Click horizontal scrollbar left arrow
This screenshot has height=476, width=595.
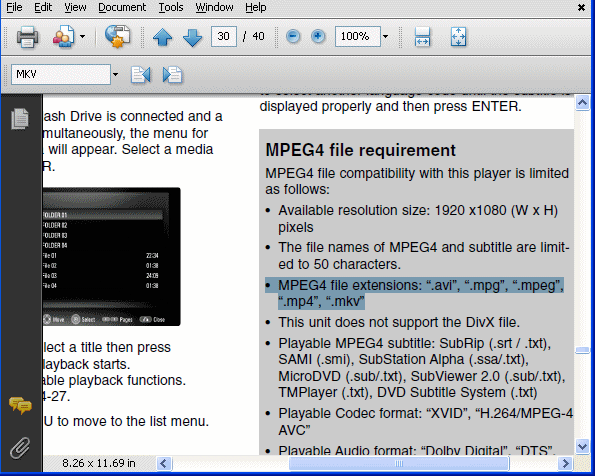(164, 463)
